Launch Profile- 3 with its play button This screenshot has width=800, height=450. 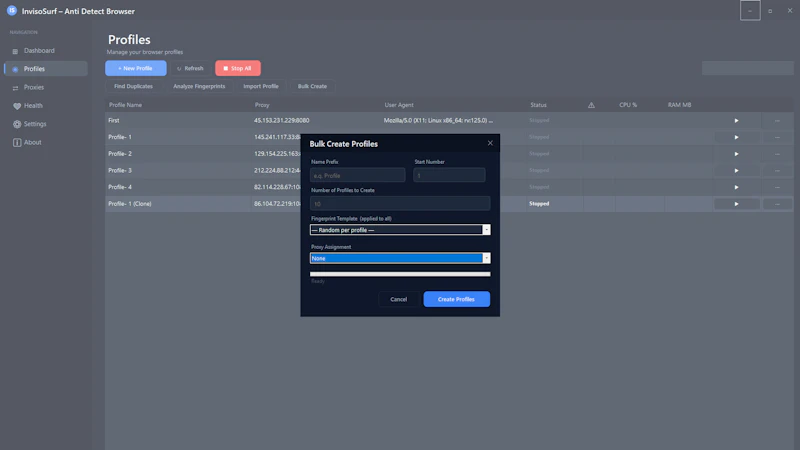click(736, 170)
